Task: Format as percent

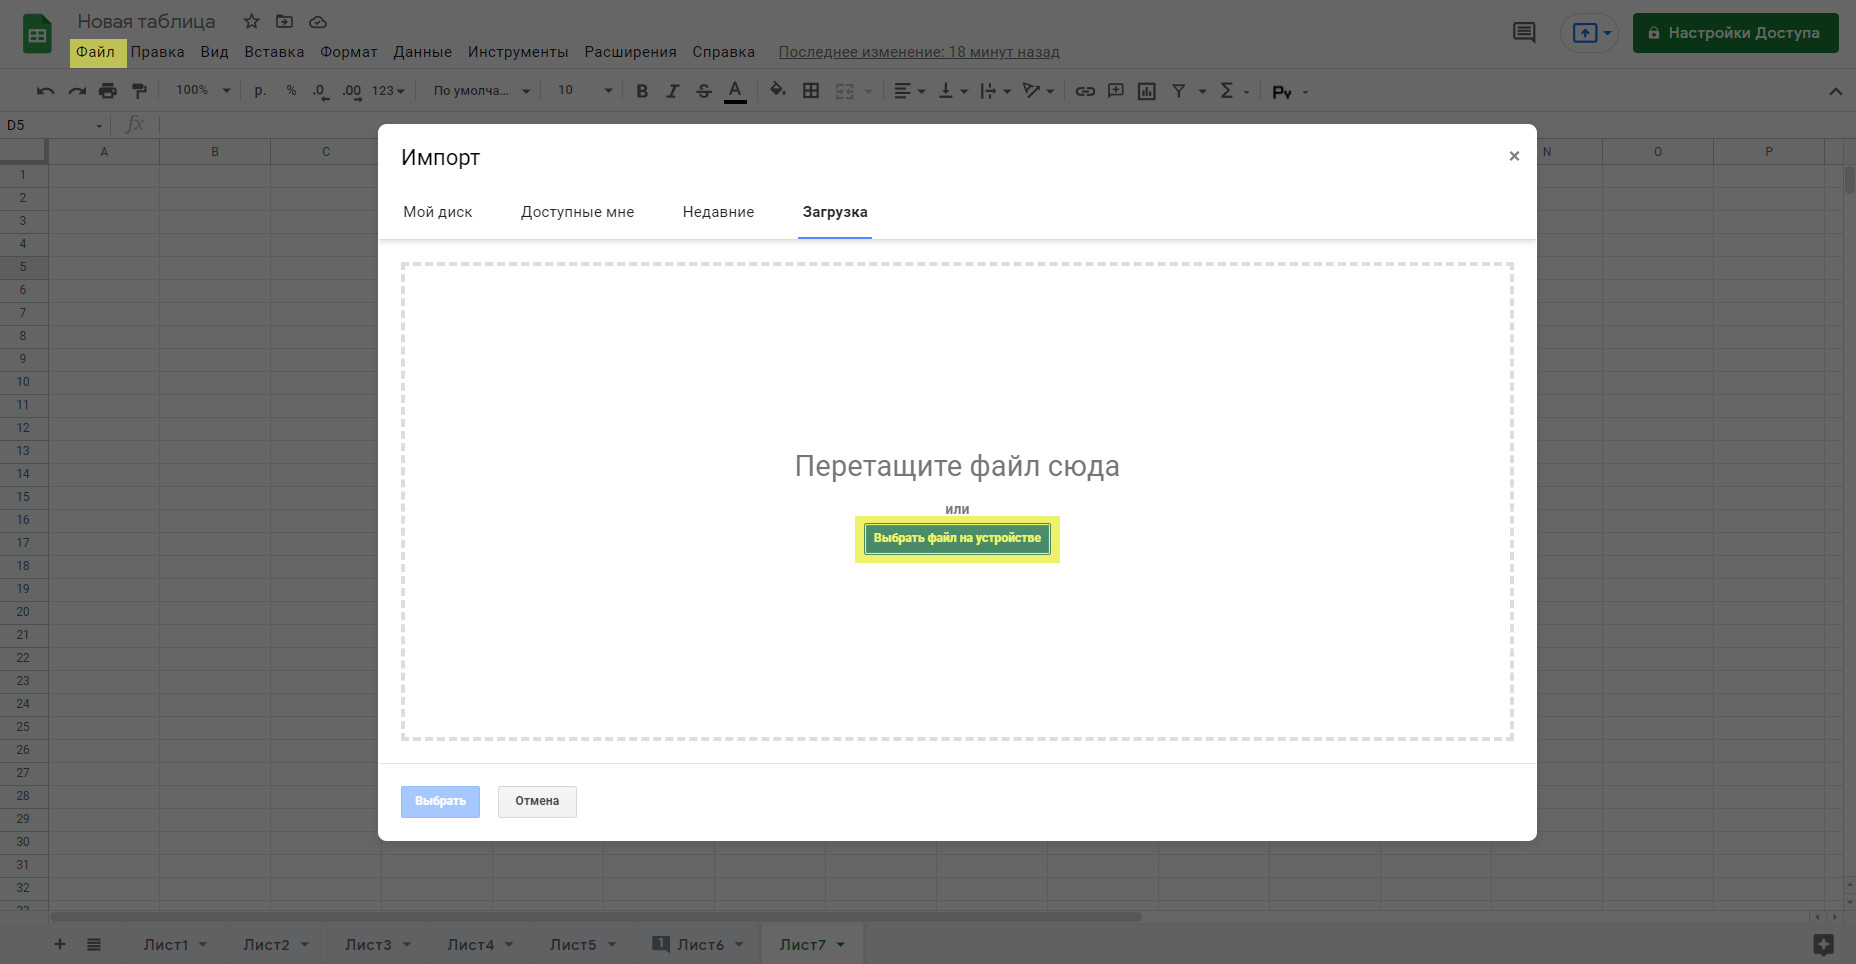Action: tap(291, 91)
